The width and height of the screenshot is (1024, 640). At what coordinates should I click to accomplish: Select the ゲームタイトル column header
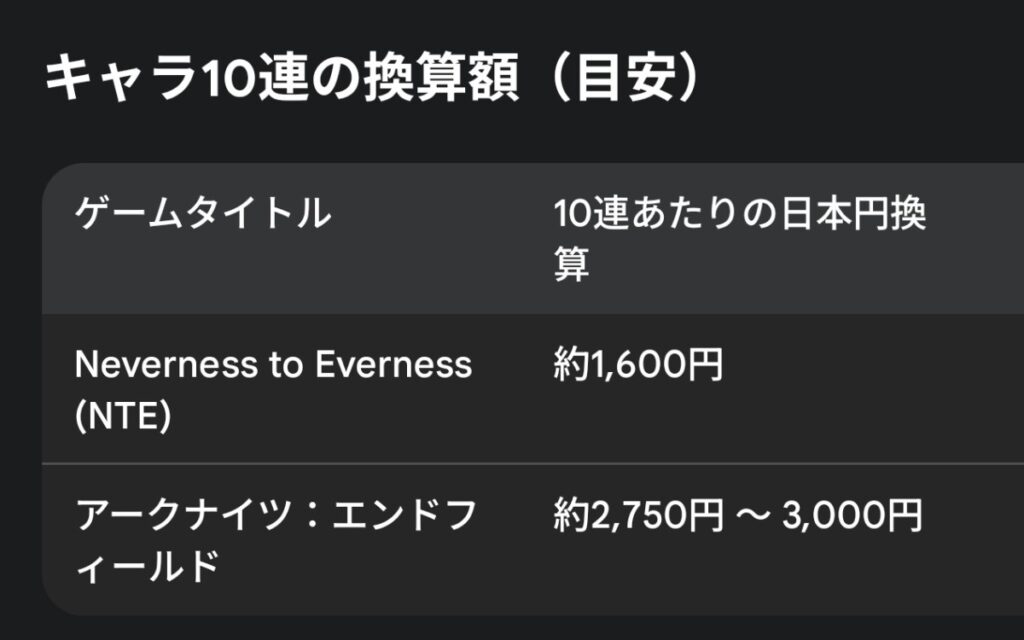[203, 213]
